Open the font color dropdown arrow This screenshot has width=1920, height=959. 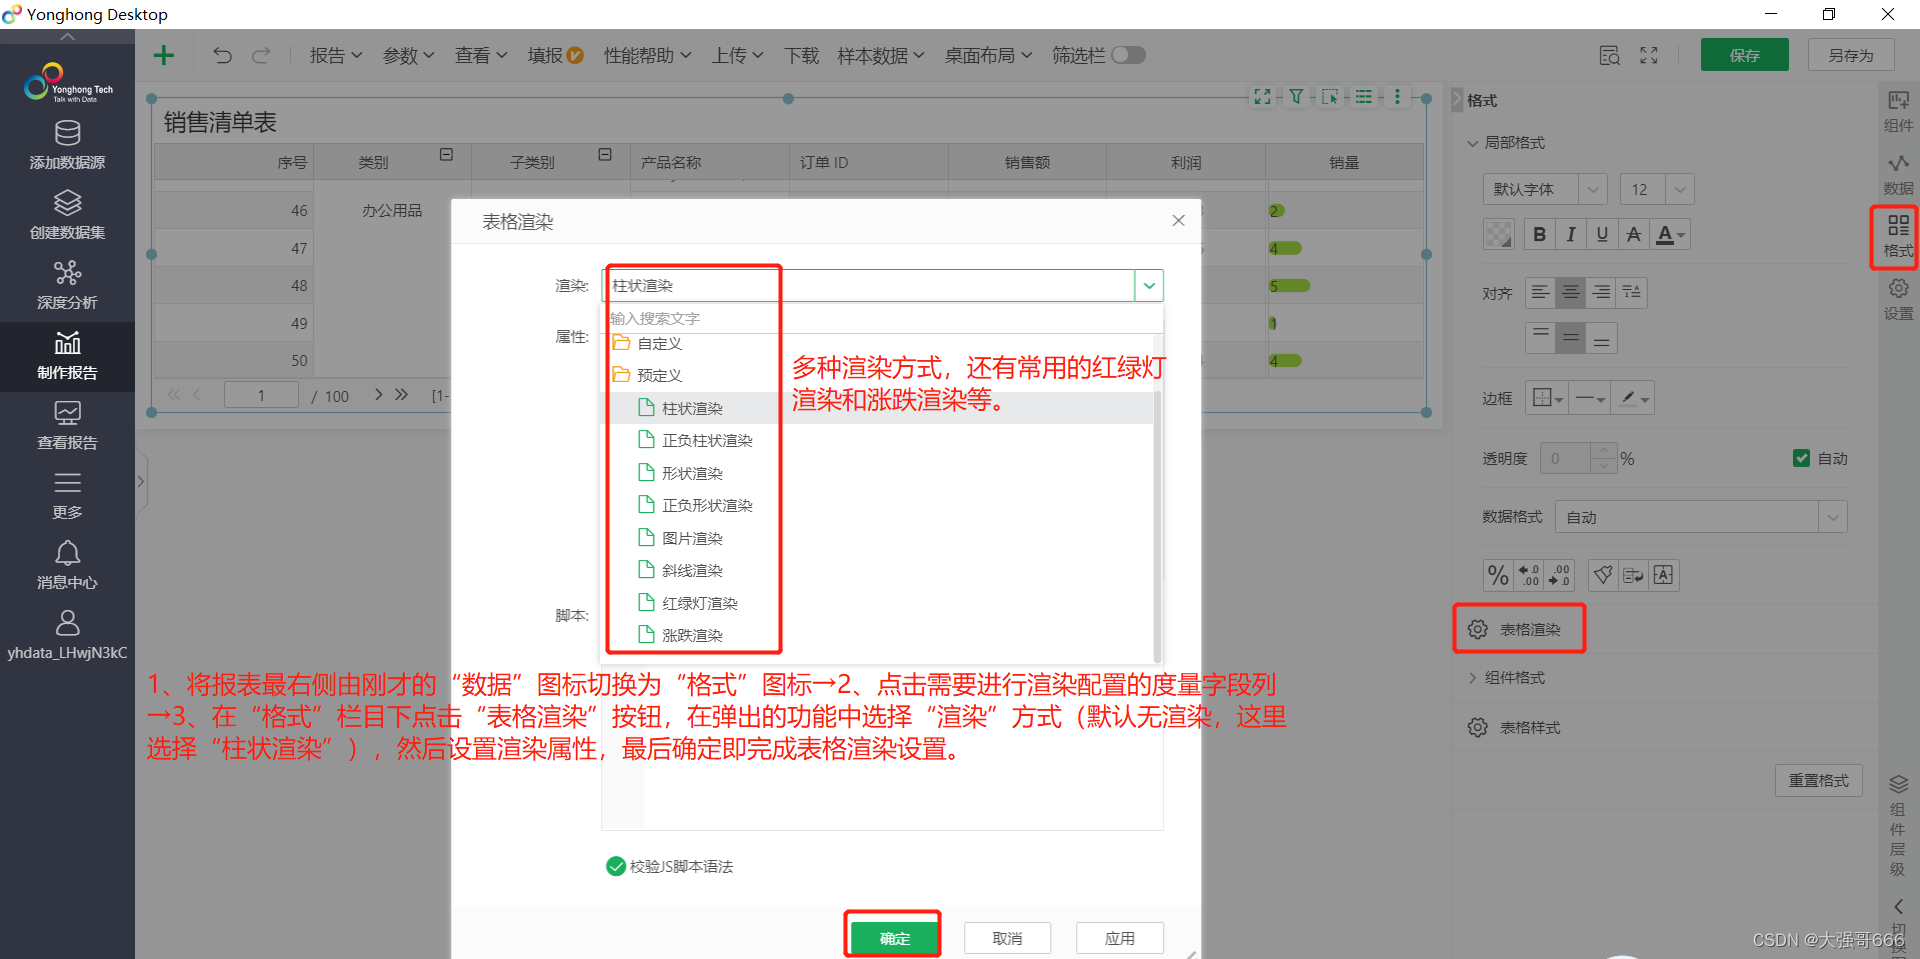point(1682,236)
